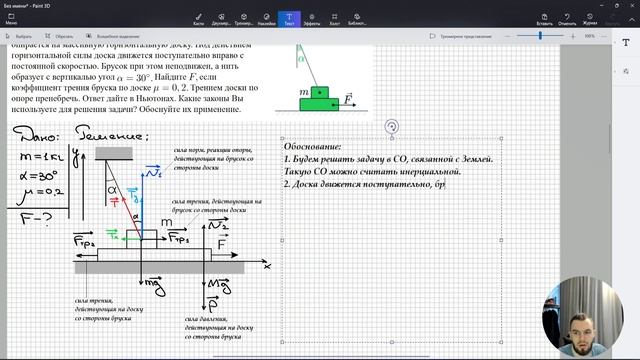This screenshot has height=360, width=640.
Task: Click the green block diagram image
Action: (322, 79)
